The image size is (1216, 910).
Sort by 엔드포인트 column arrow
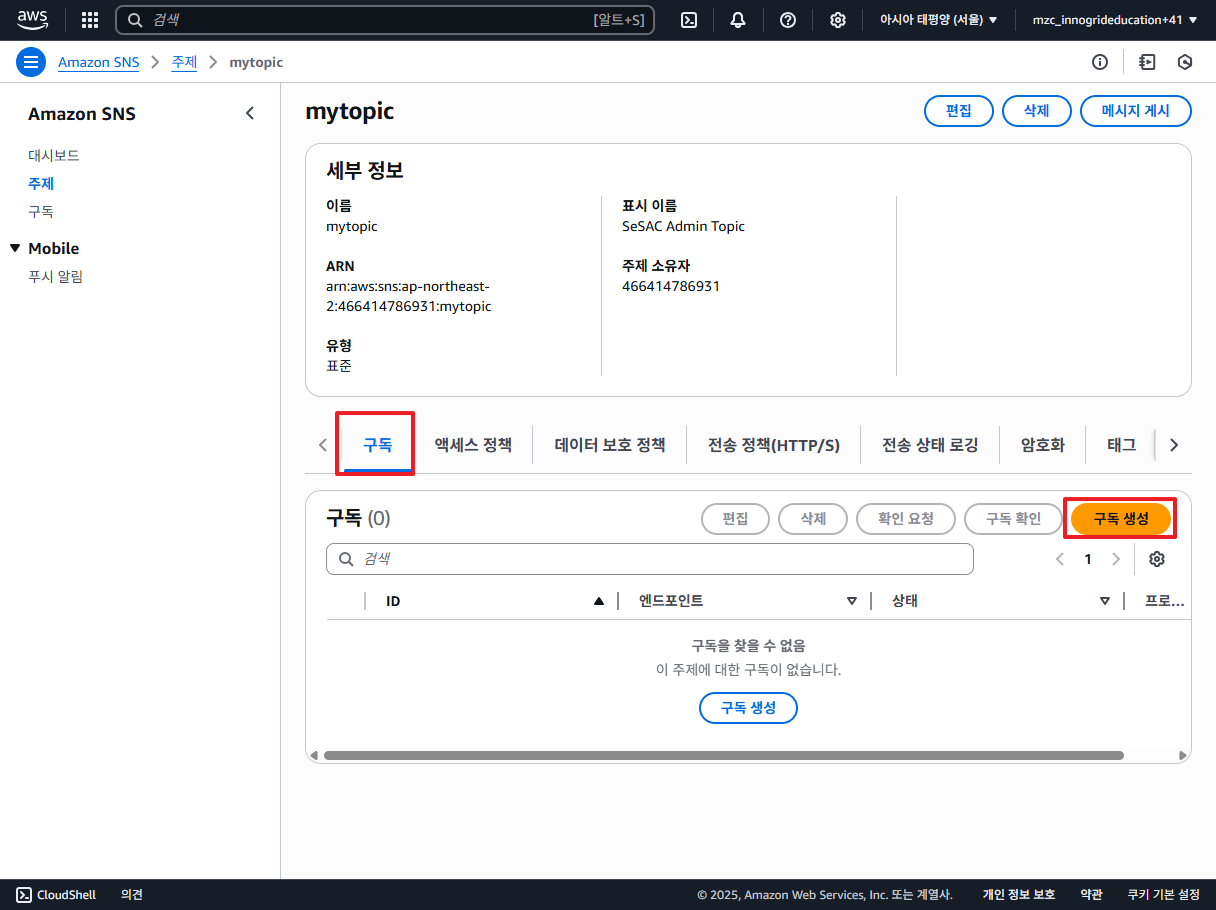pyautogui.click(x=852, y=601)
